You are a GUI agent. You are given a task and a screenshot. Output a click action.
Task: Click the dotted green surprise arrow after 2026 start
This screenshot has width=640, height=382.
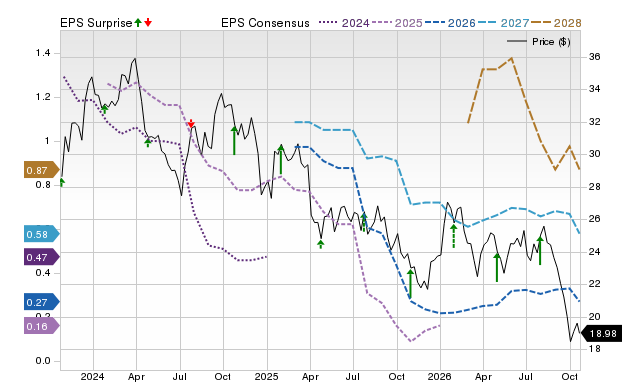453,235
